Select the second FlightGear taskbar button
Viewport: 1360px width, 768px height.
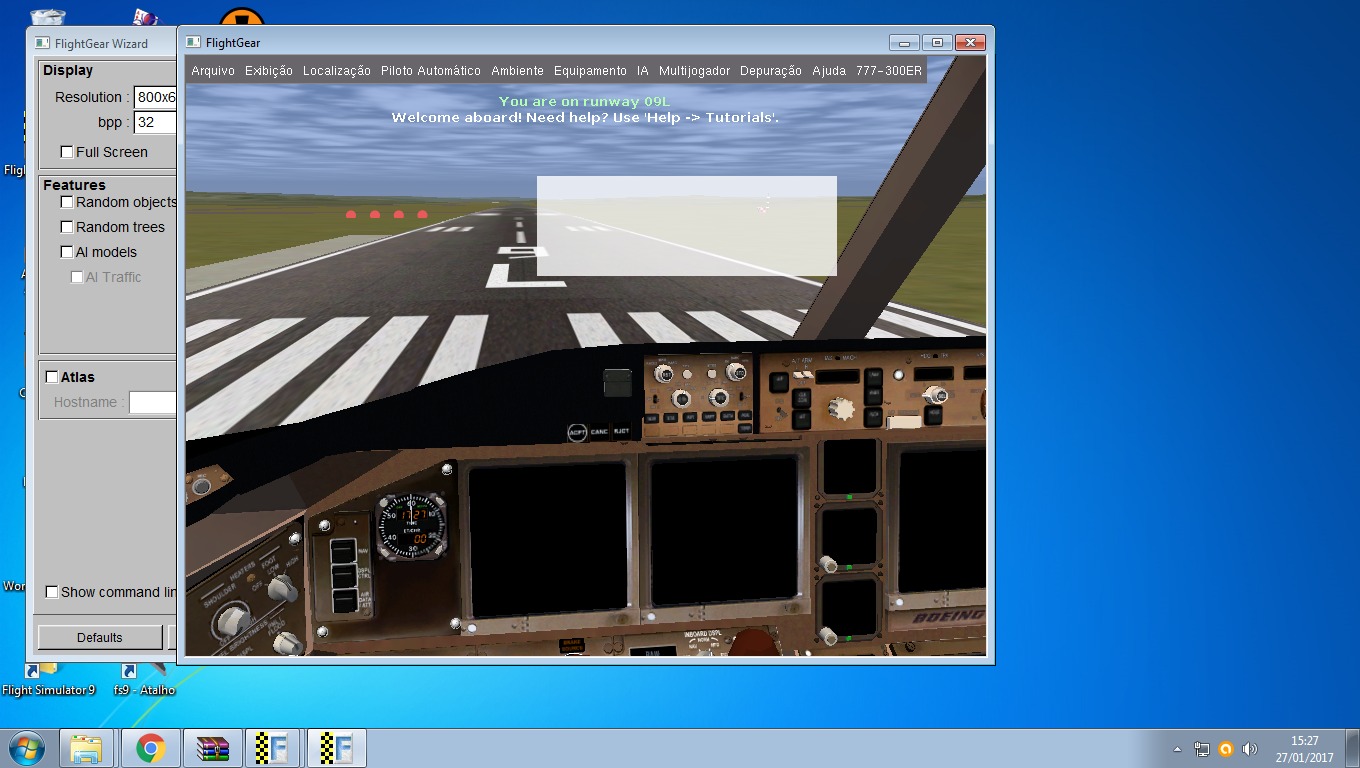337,748
